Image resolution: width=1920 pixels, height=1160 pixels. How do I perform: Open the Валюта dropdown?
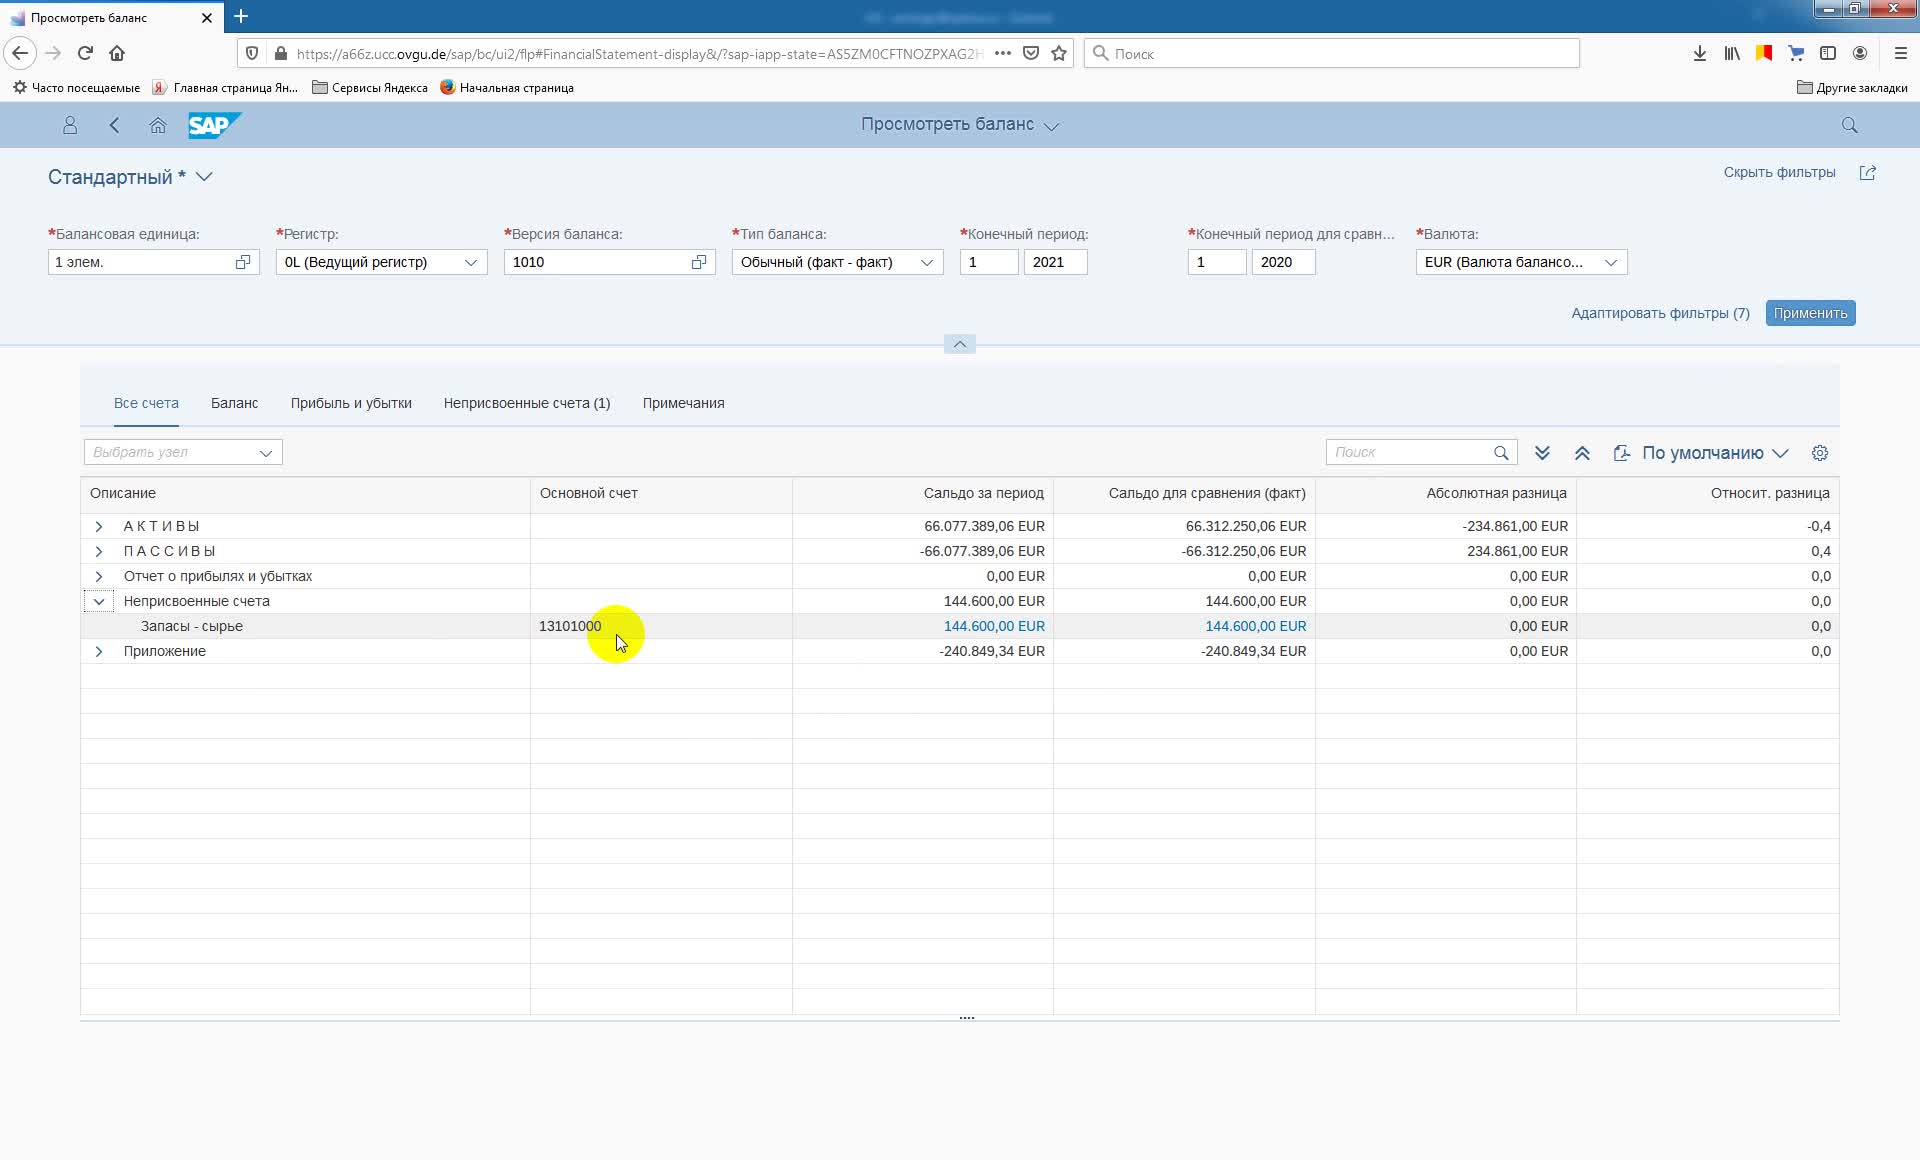(x=1611, y=262)
